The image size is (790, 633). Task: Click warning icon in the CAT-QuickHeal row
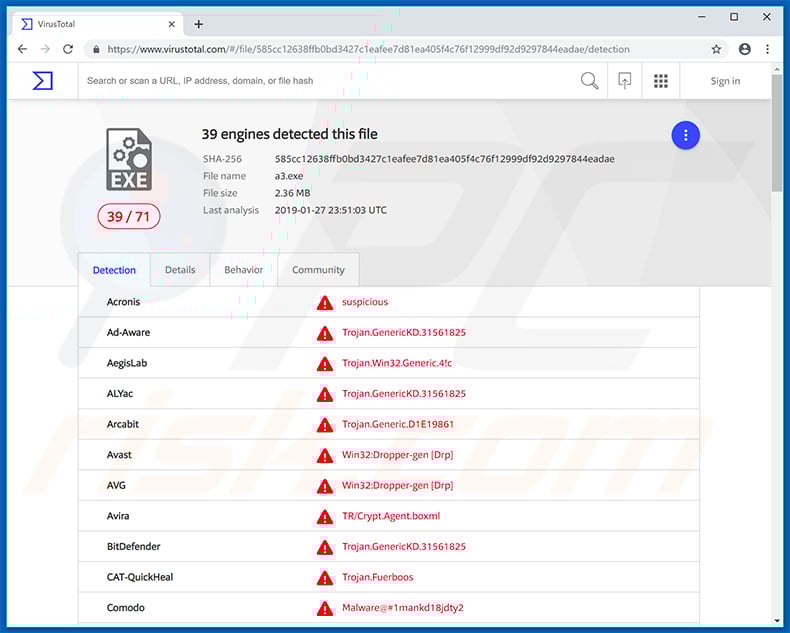(x=325, y=578)
